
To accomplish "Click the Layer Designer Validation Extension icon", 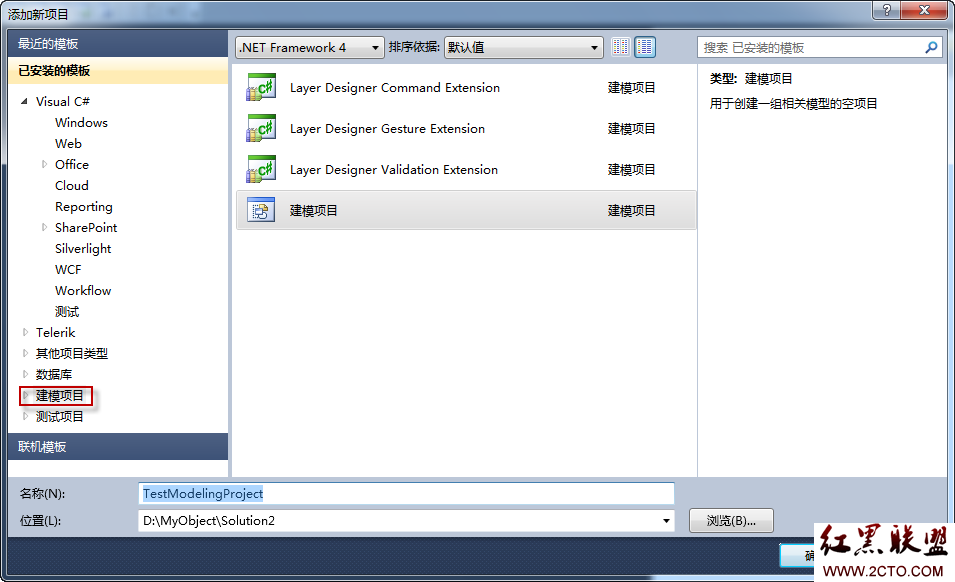I will point(261,169).
